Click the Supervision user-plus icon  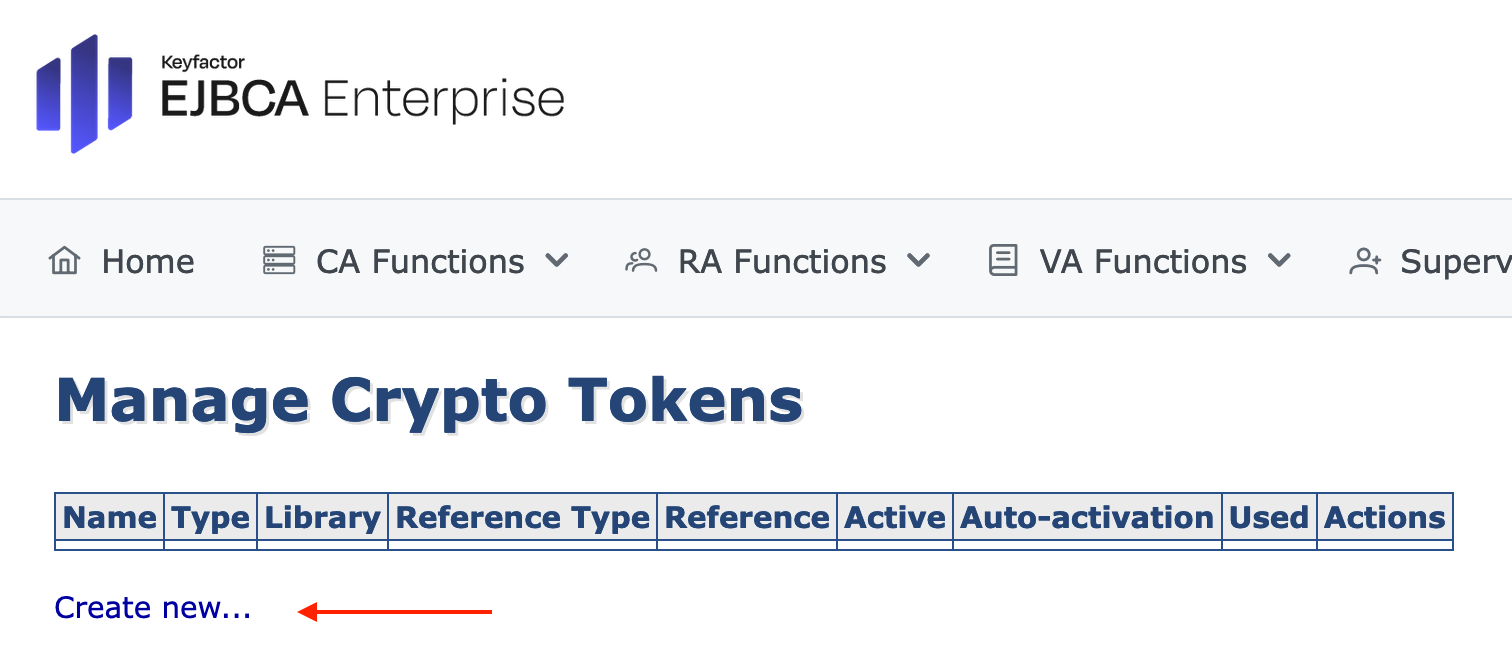(x=1365, y=262)
